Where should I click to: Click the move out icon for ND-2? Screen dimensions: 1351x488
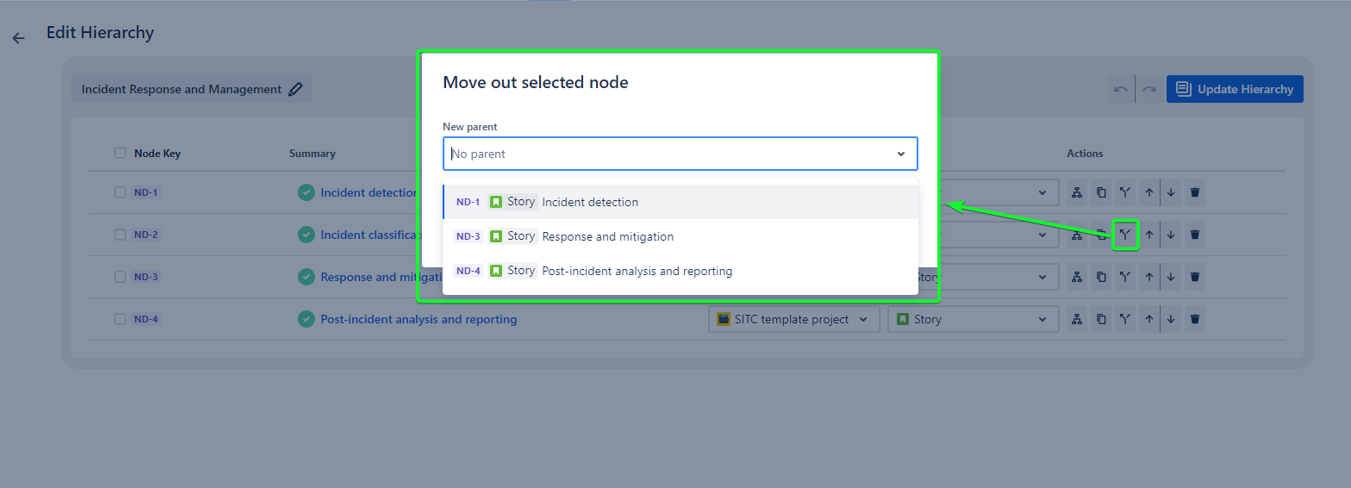1125,235
